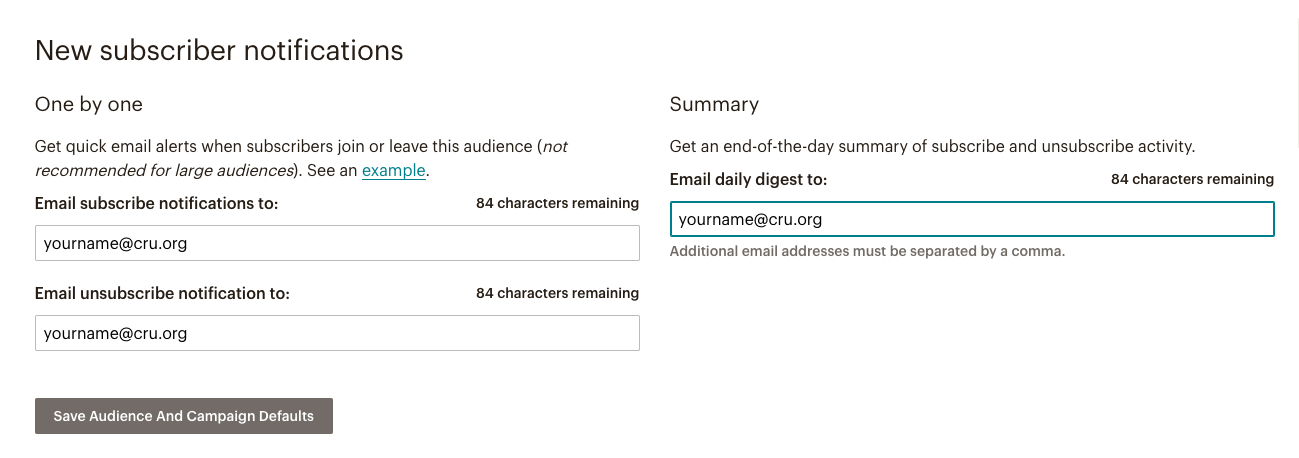Click the italic 'not recommended for large audiences' note

click(x=165, y=170)
